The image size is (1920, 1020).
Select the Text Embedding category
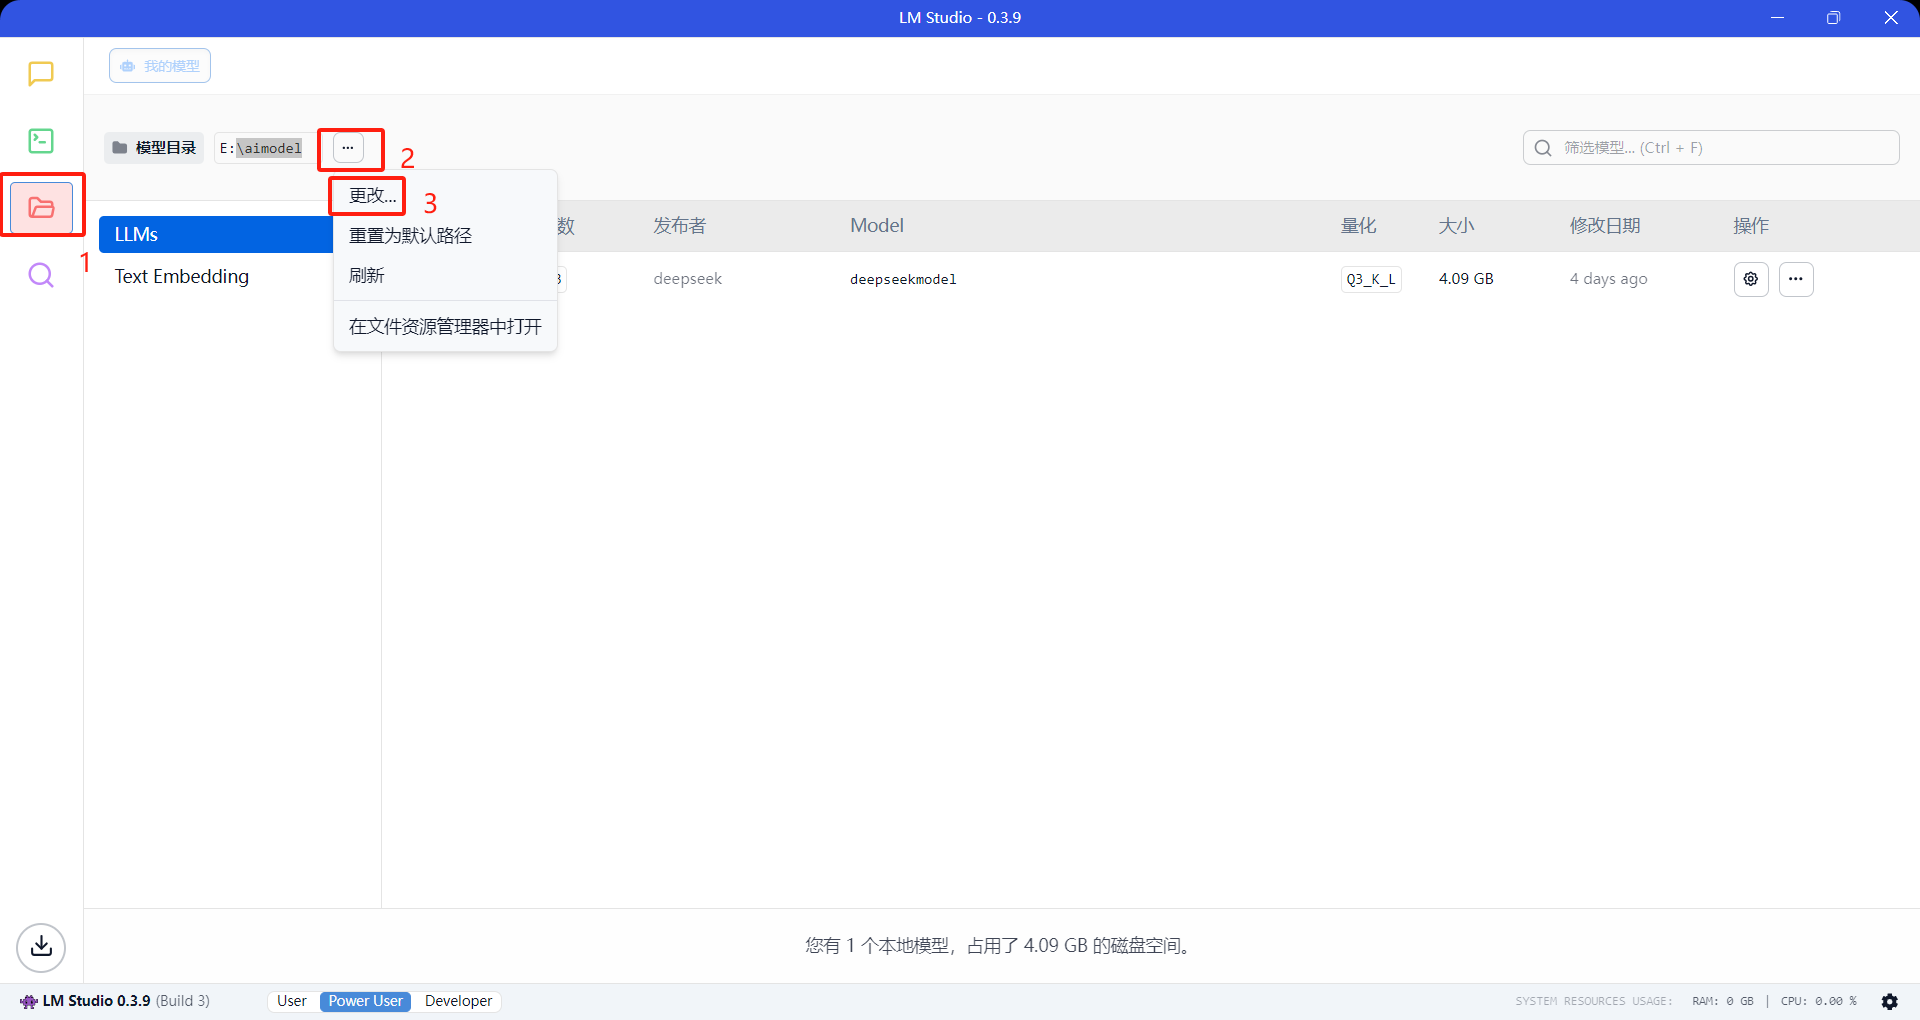pos(182,277)
